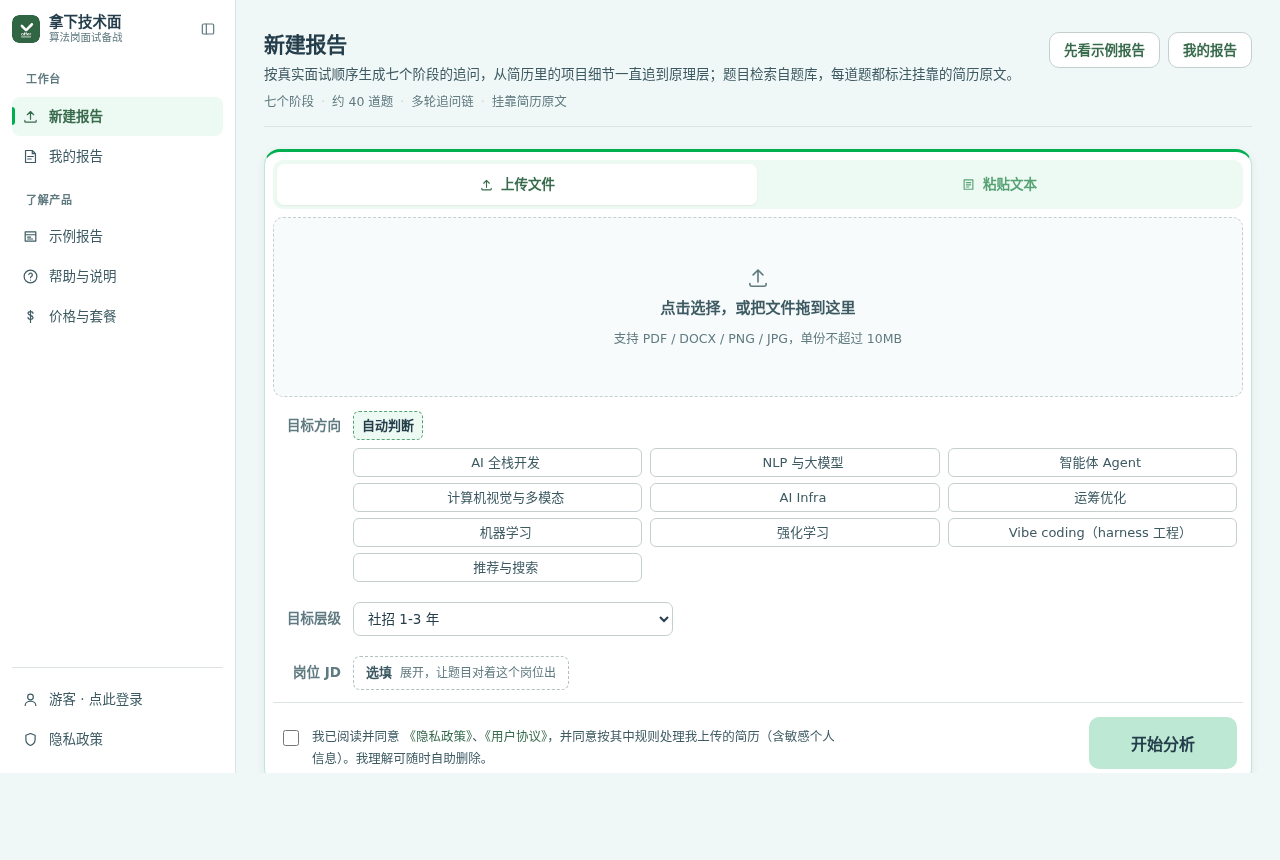This screenshot has height=860, width=1280.
Task: Switch to the 粘贴文本 tab
Action: coord(999,184)
